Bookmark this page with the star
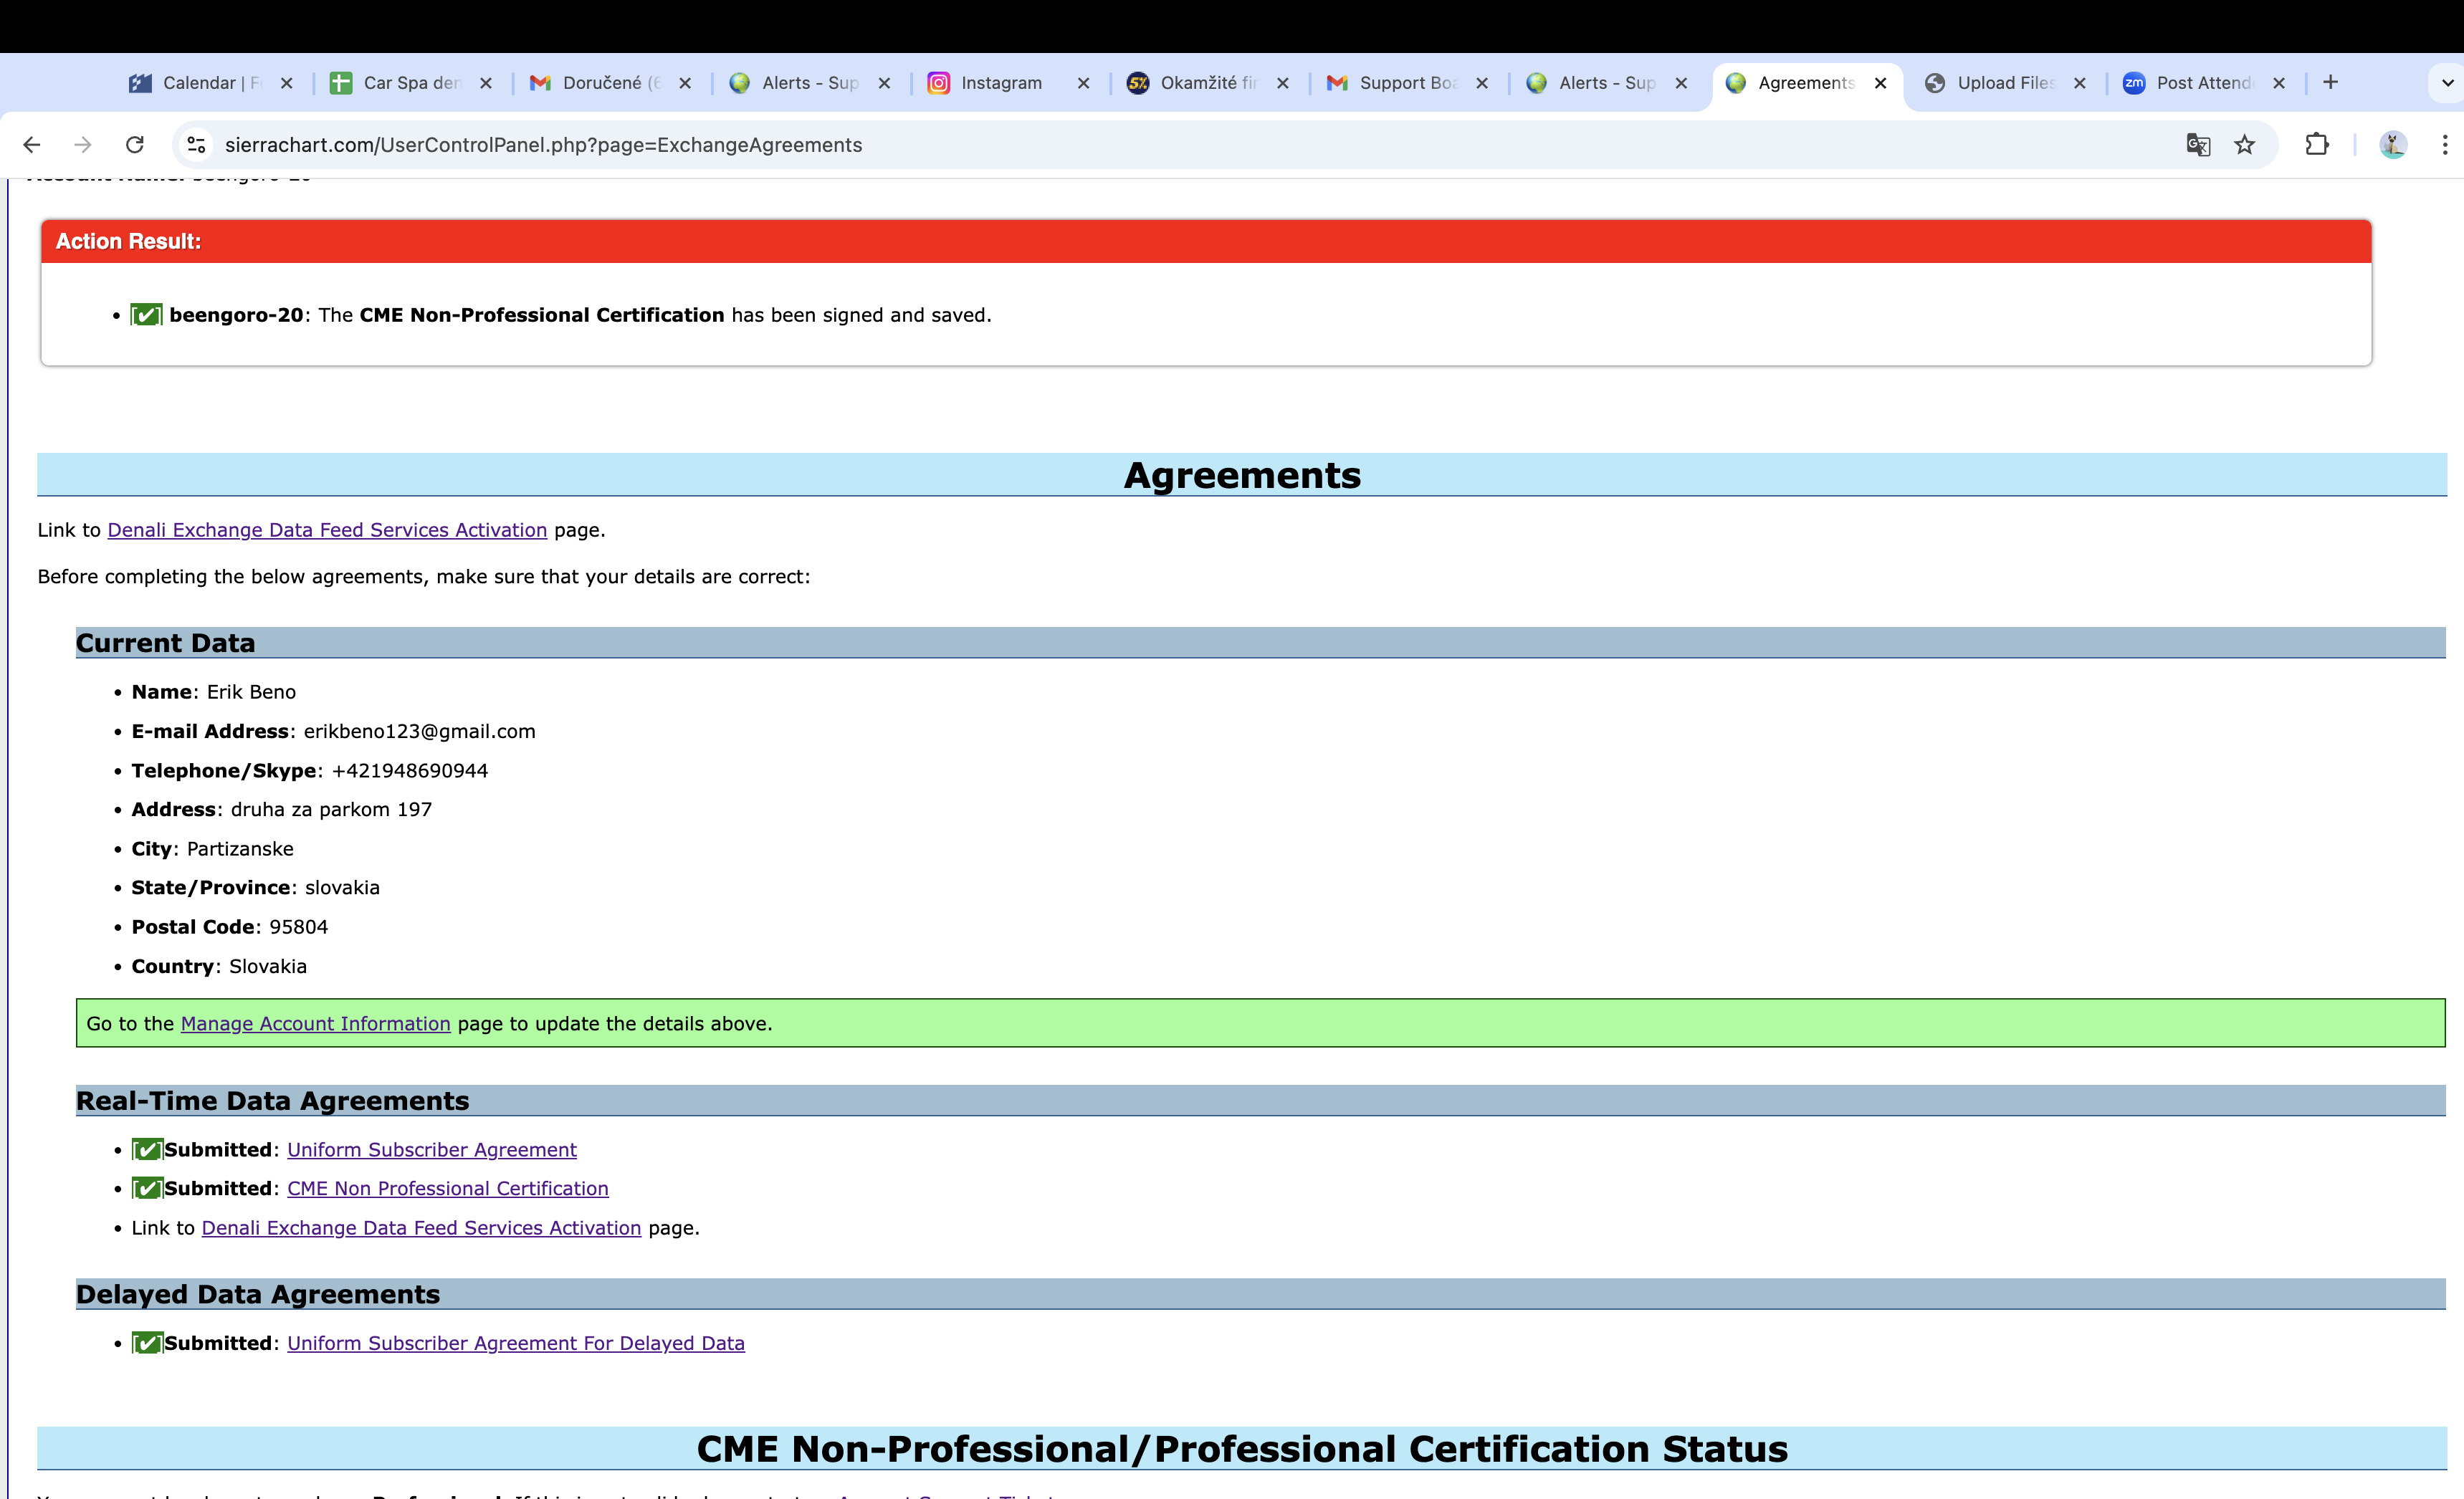Viewport: 2464px width, 1499px height. tap(2245, 145)
